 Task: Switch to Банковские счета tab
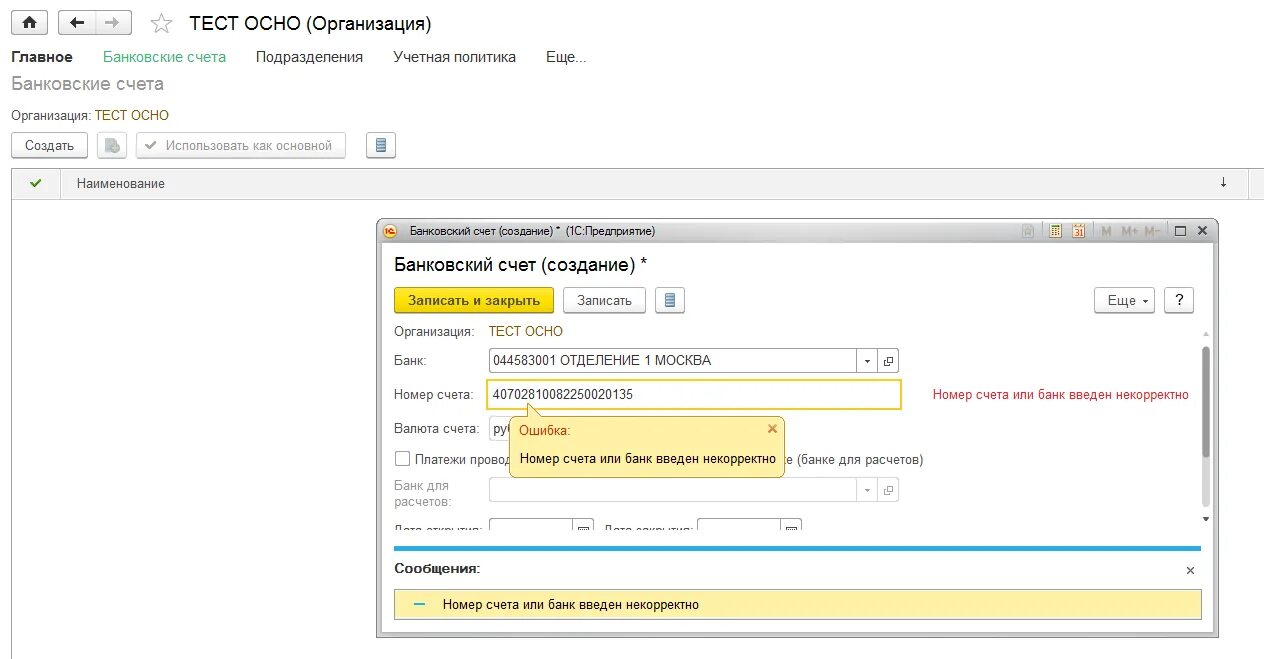[164, 57]
